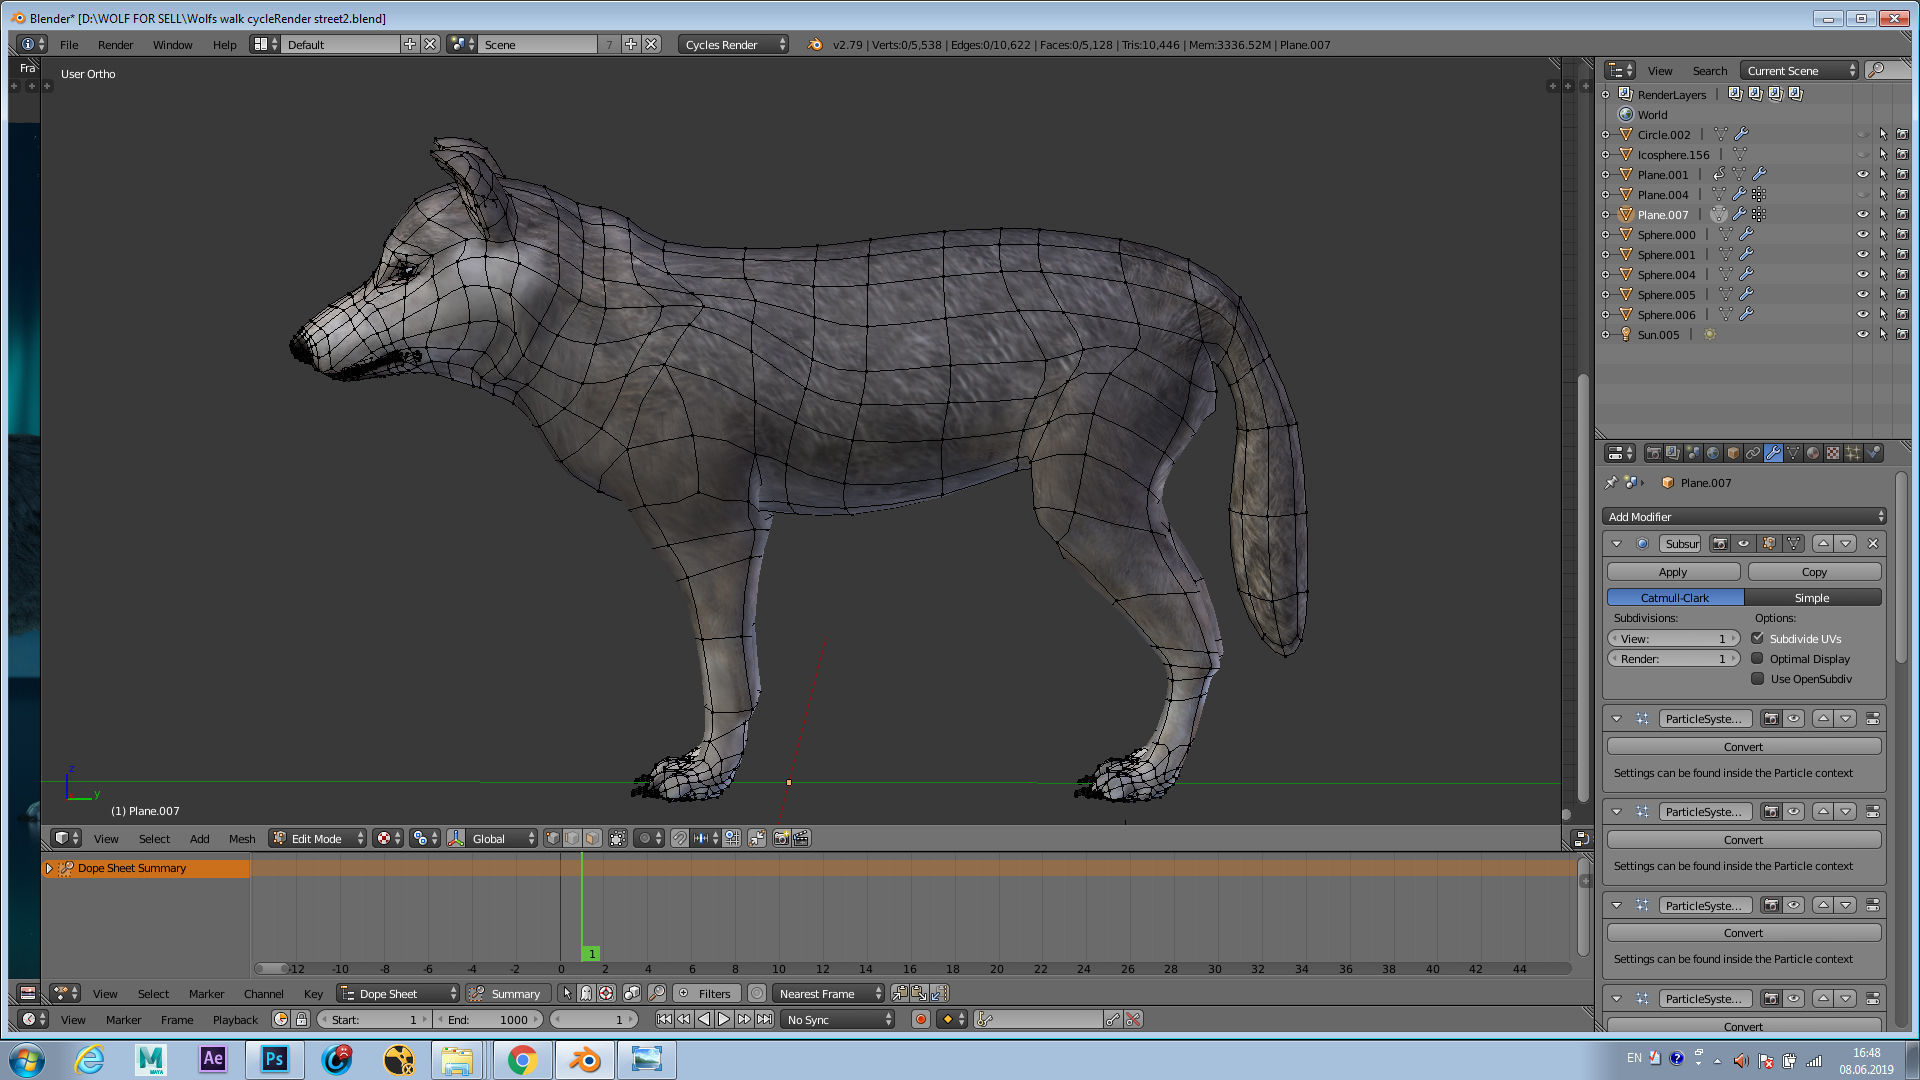
Task: Open the World properties tab
Action: pos(1713,453)
